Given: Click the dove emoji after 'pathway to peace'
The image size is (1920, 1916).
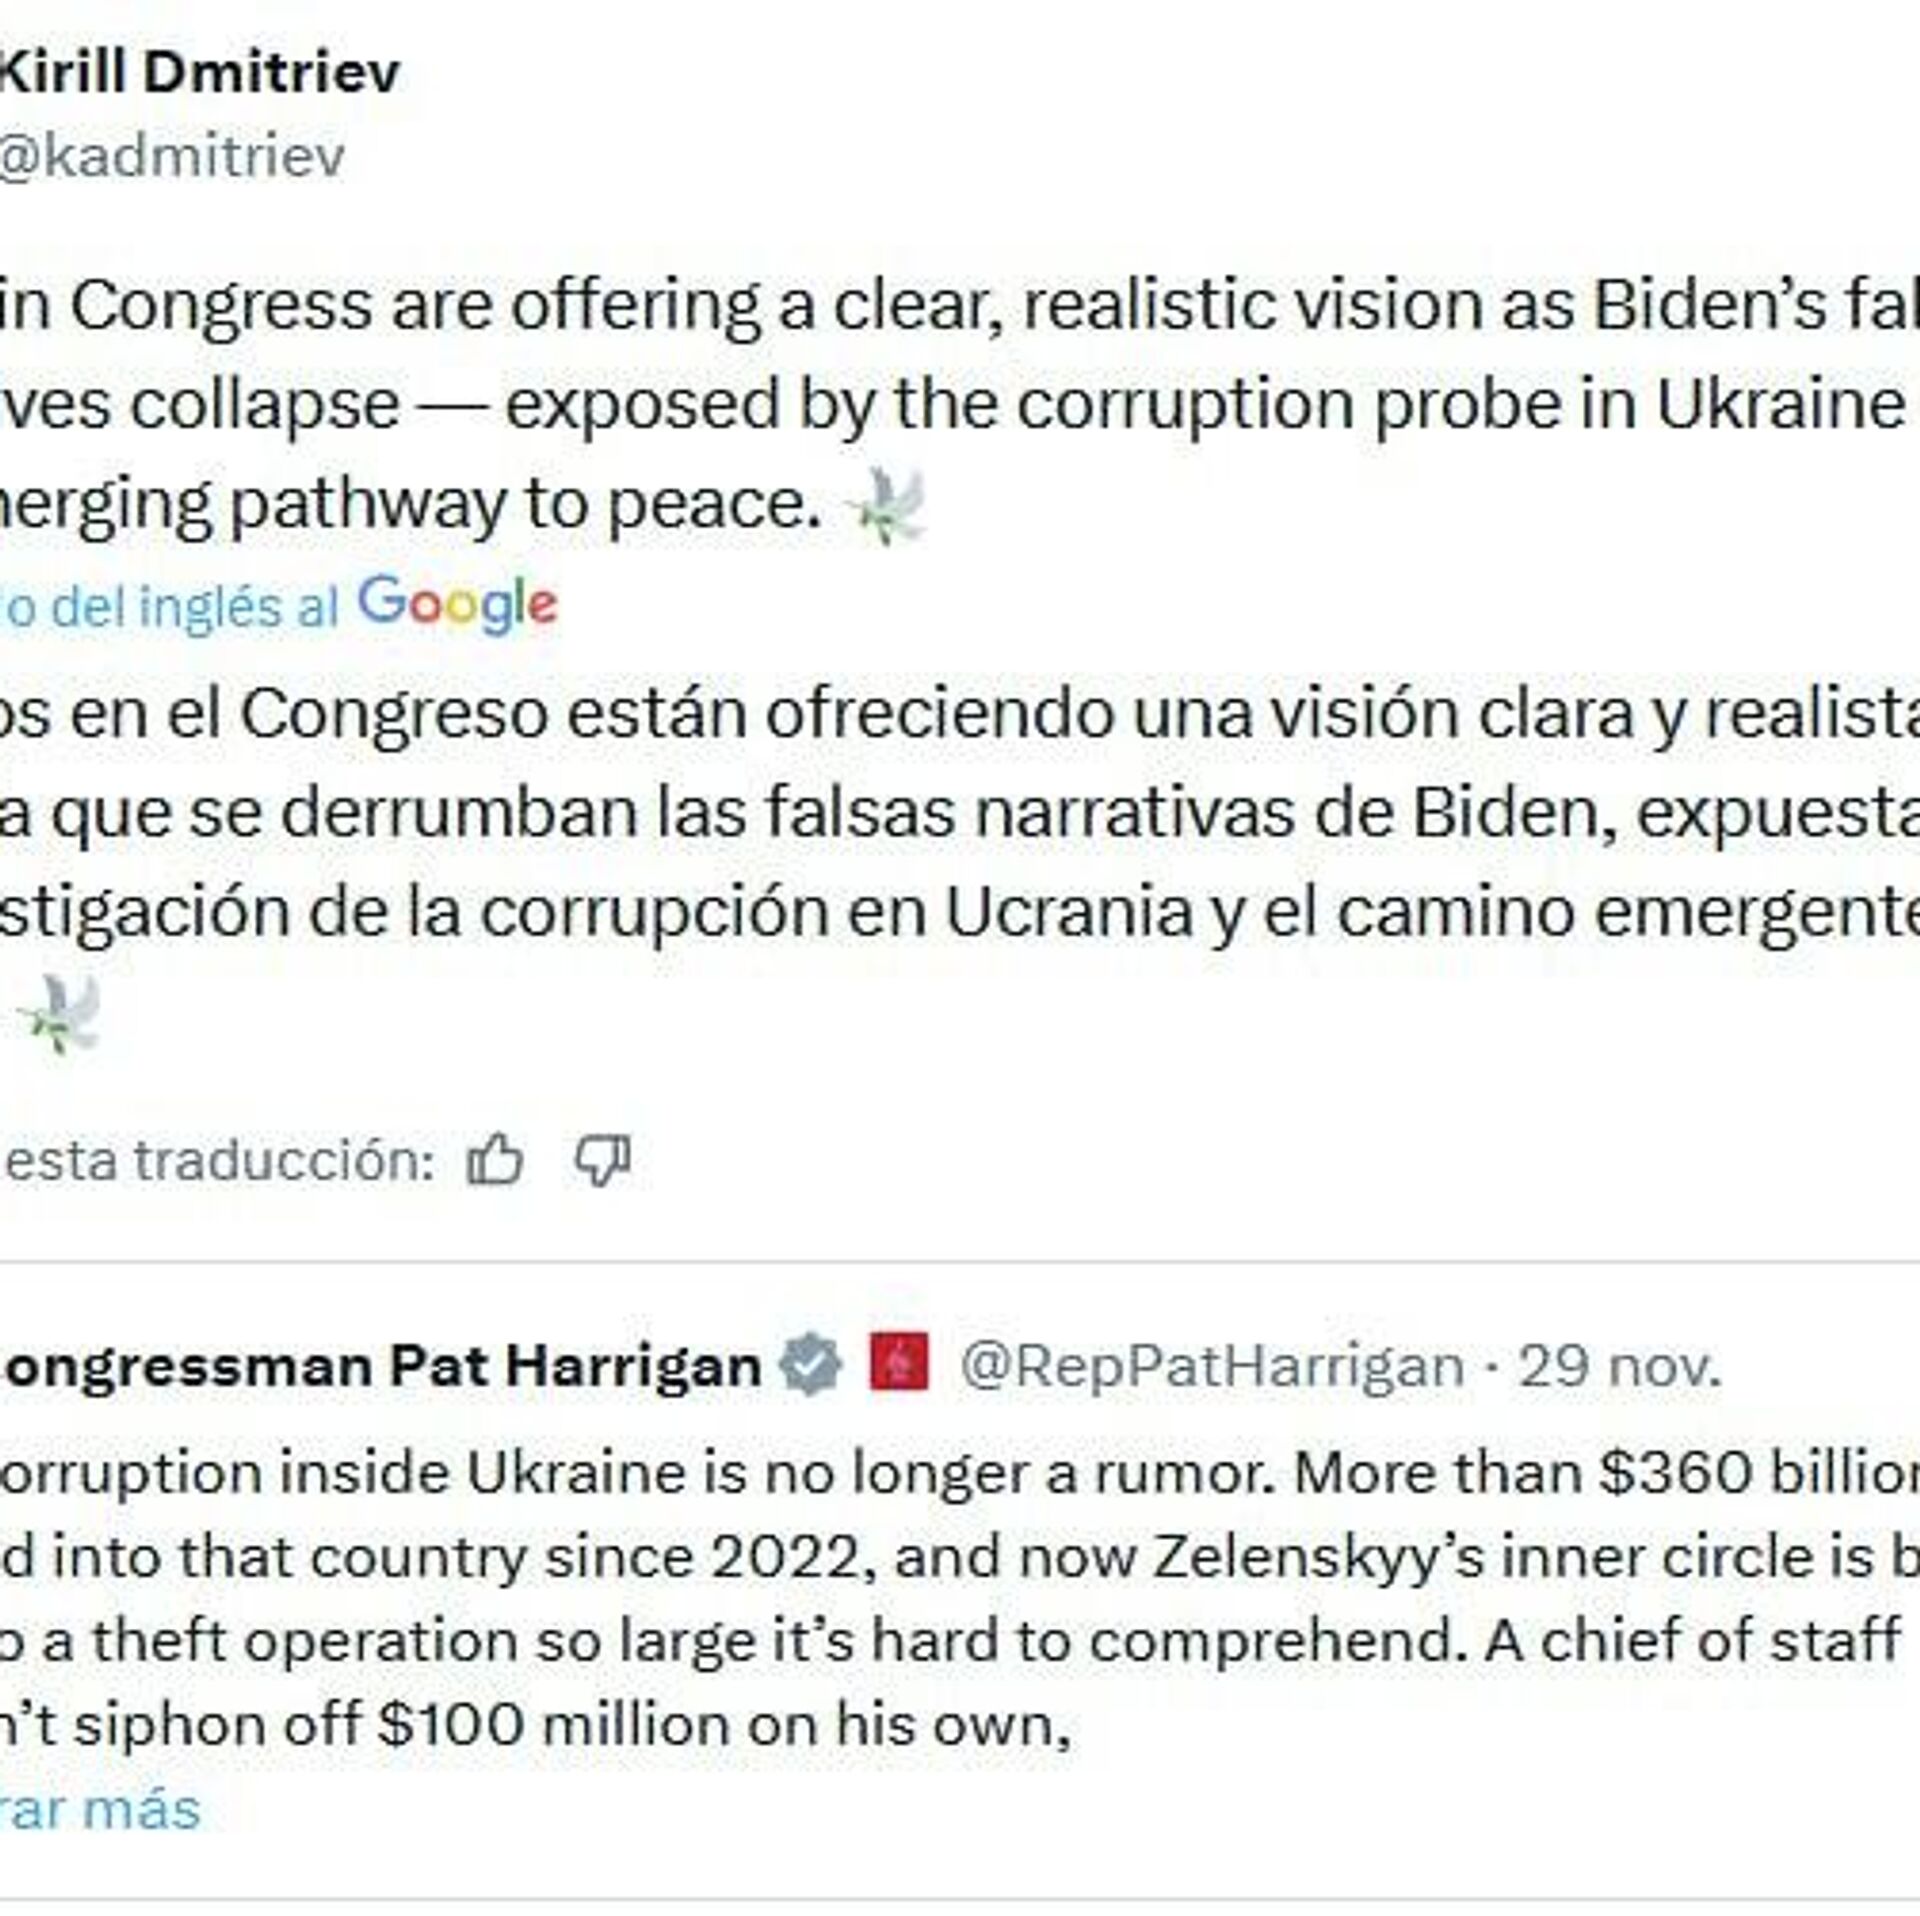Looking at the screenshot, I should click(885, 506).
